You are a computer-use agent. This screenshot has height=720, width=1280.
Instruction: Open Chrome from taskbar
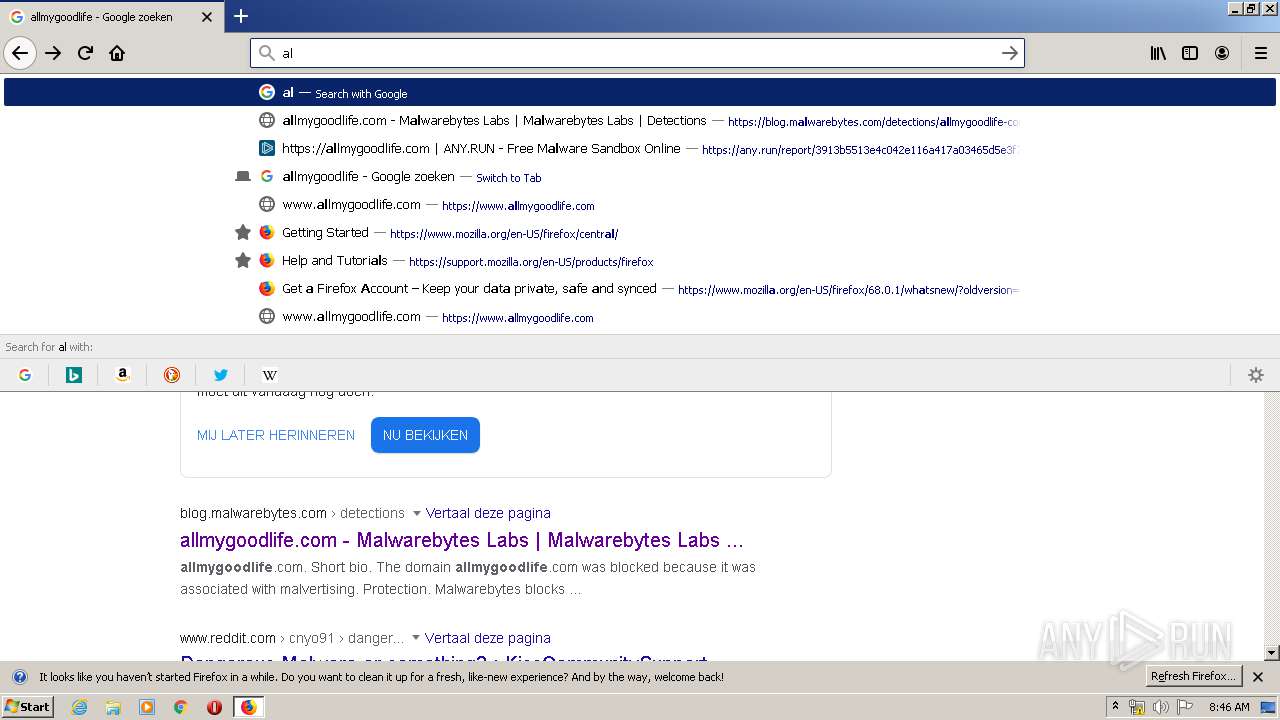[180, 707]
